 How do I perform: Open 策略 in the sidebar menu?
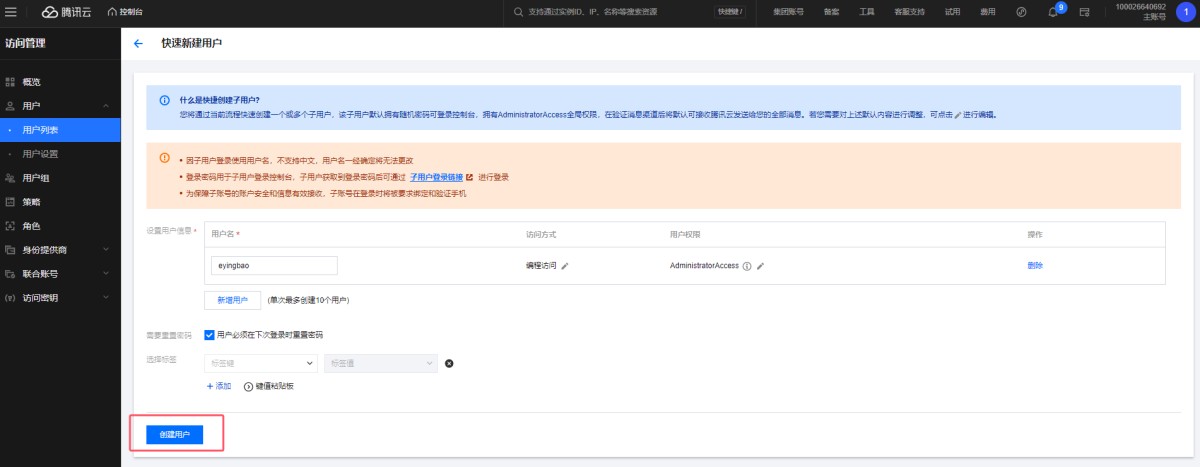coord(31,201)
